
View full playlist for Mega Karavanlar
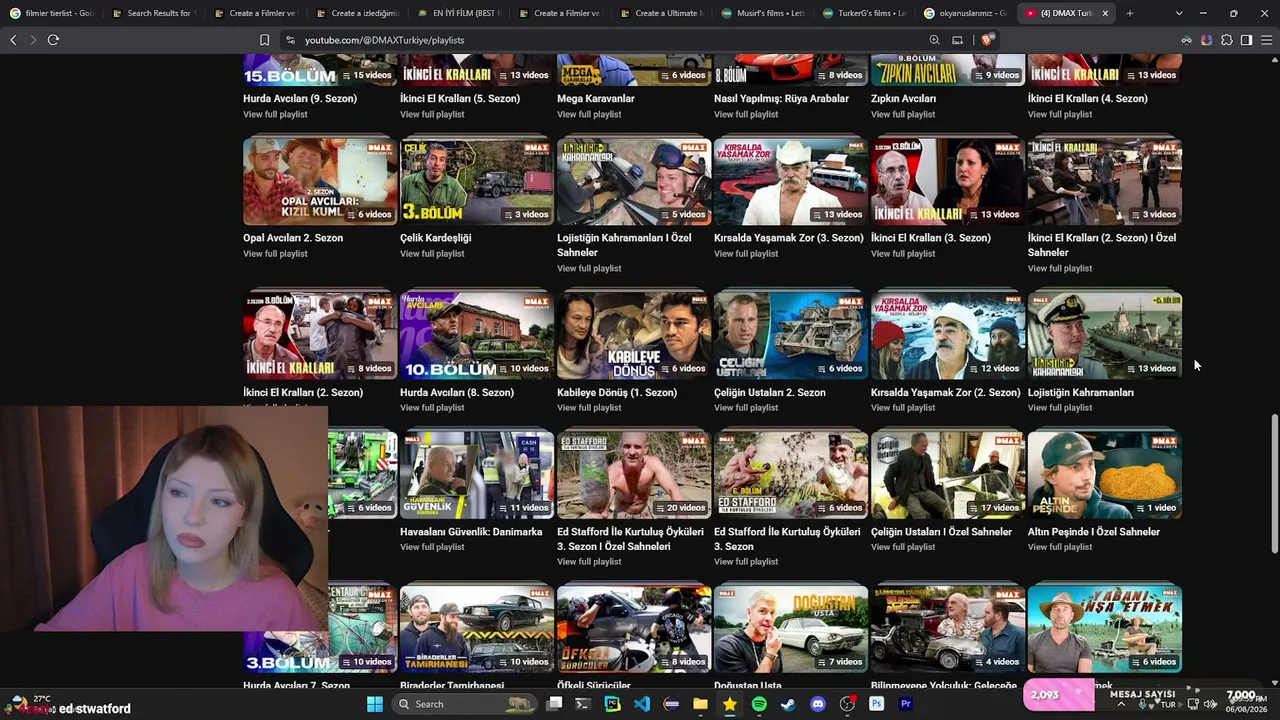point(589,114)
